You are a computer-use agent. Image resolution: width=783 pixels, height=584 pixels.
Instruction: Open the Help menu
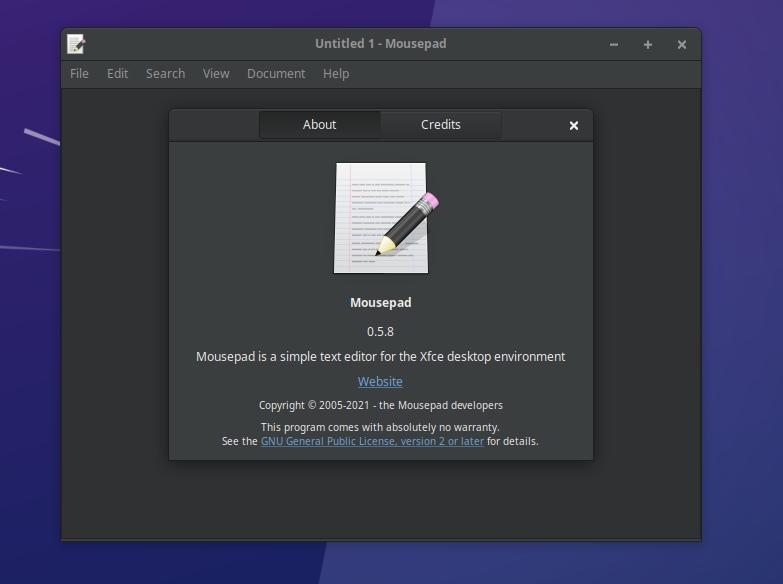click(x=336, y=73)
